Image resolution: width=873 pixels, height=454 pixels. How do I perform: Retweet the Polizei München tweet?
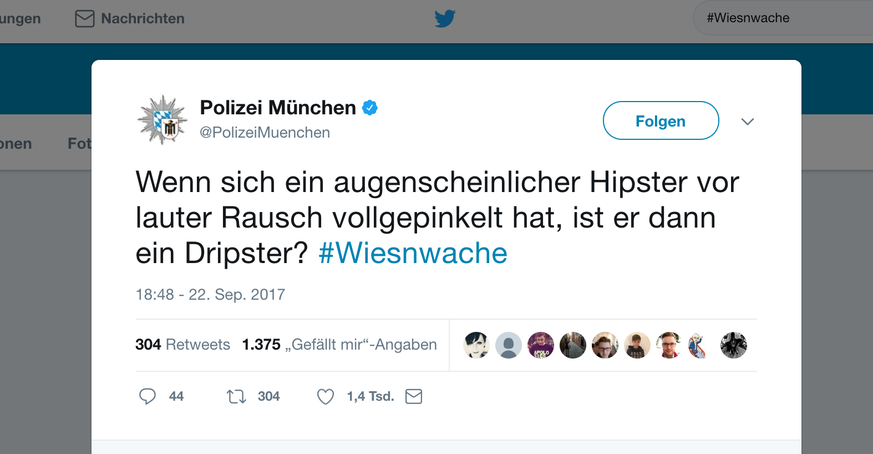[237, 397]
